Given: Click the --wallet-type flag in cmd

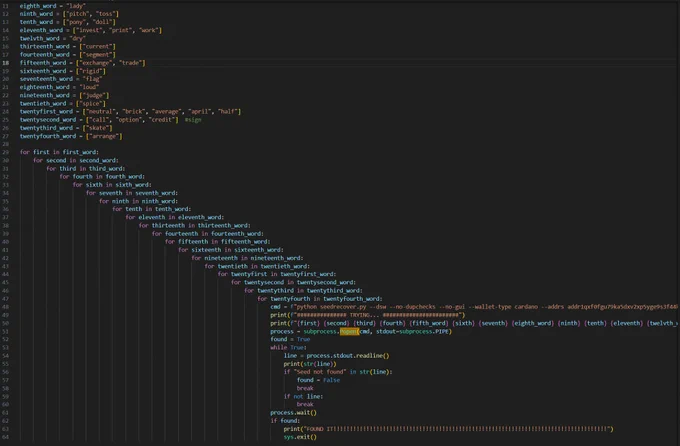Looking at the screenshot, I should coord(490,307).
